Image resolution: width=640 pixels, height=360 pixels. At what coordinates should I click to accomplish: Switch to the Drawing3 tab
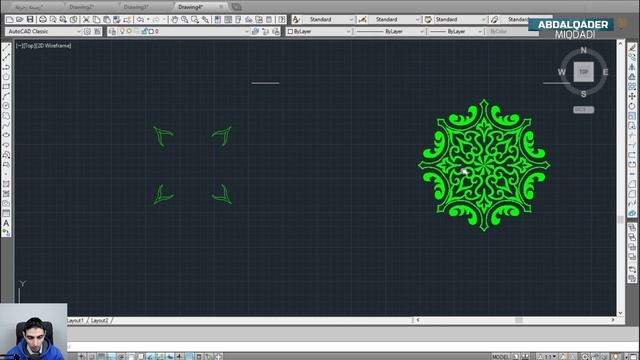coord(136,7)
